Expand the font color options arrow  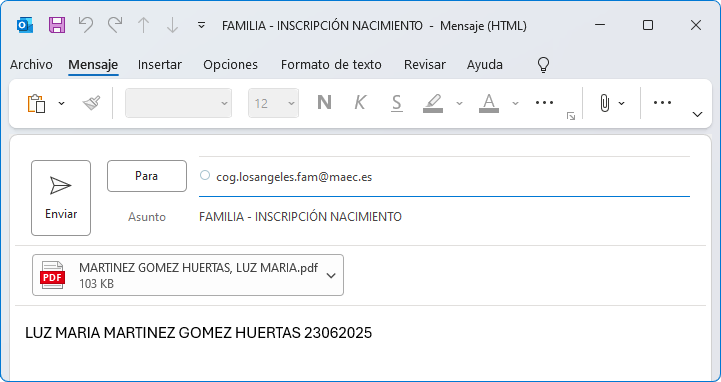[x=515, y=103]
